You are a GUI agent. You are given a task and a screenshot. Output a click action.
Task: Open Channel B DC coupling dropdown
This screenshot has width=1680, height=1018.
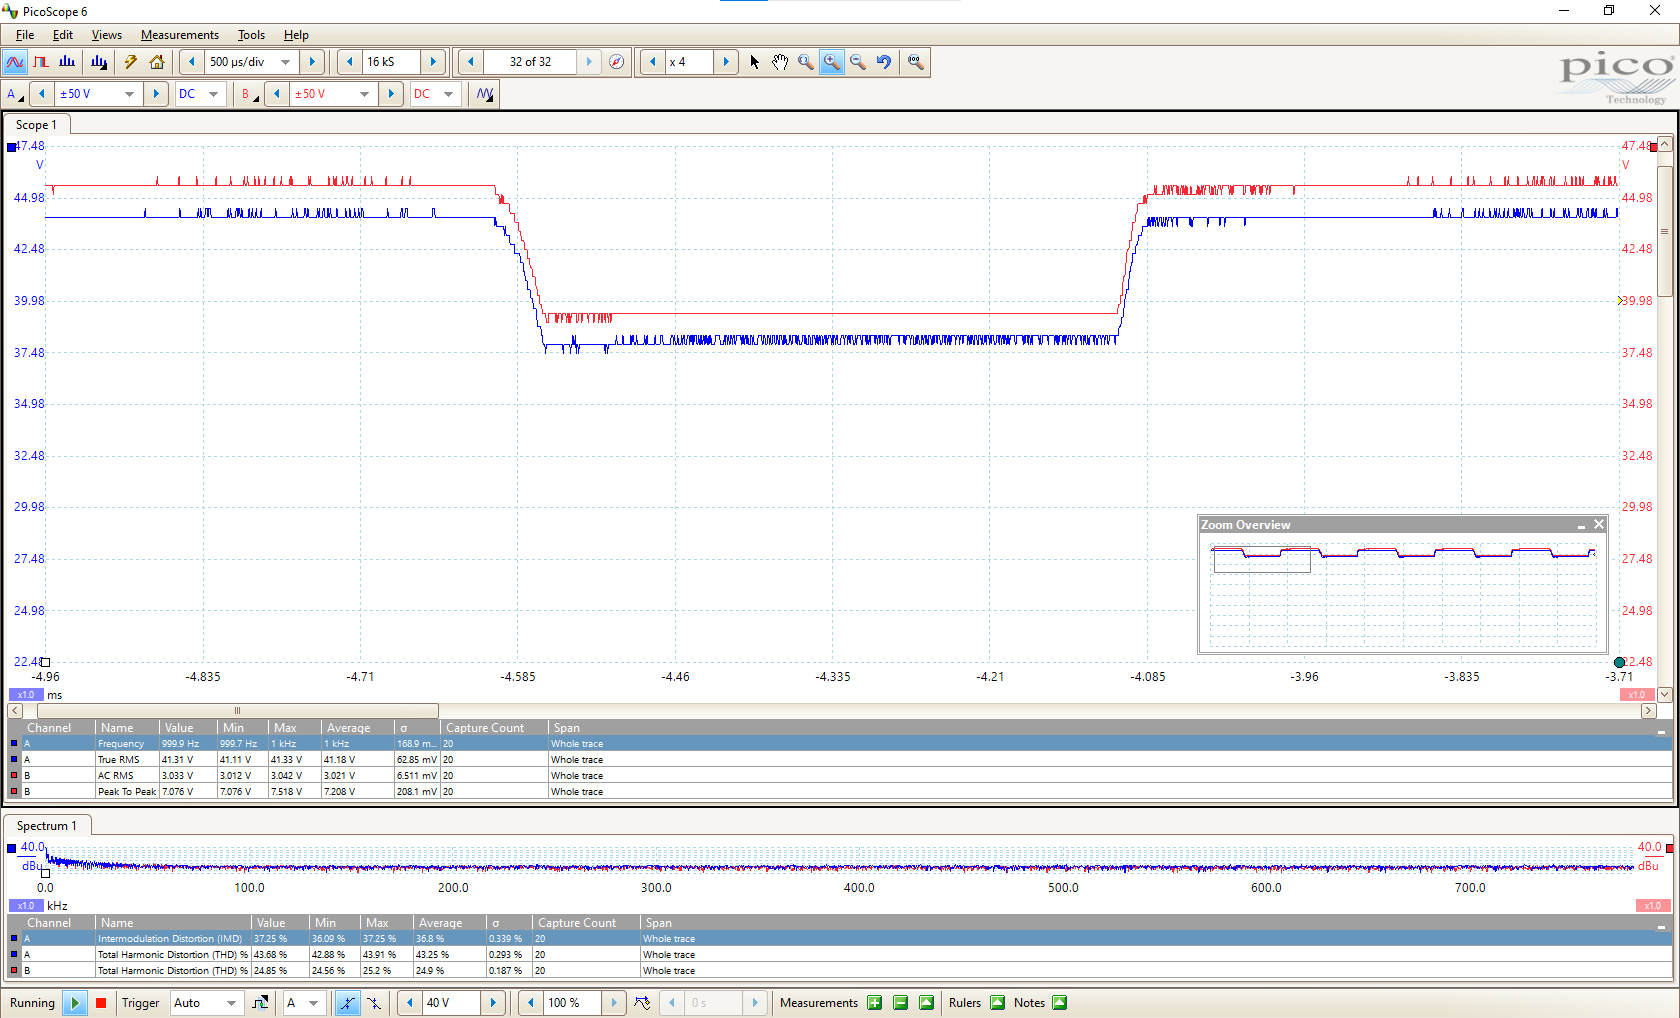coord(448,94)
